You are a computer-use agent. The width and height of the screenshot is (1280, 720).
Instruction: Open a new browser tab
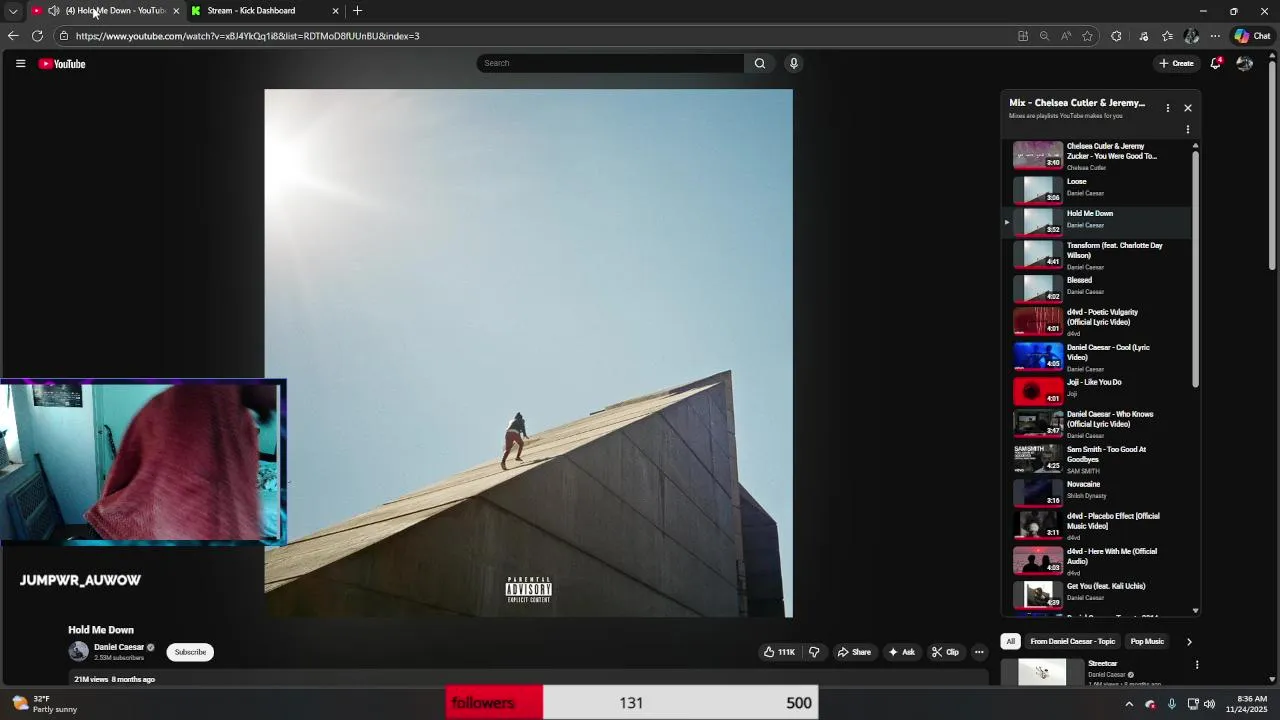pos(357,11)
